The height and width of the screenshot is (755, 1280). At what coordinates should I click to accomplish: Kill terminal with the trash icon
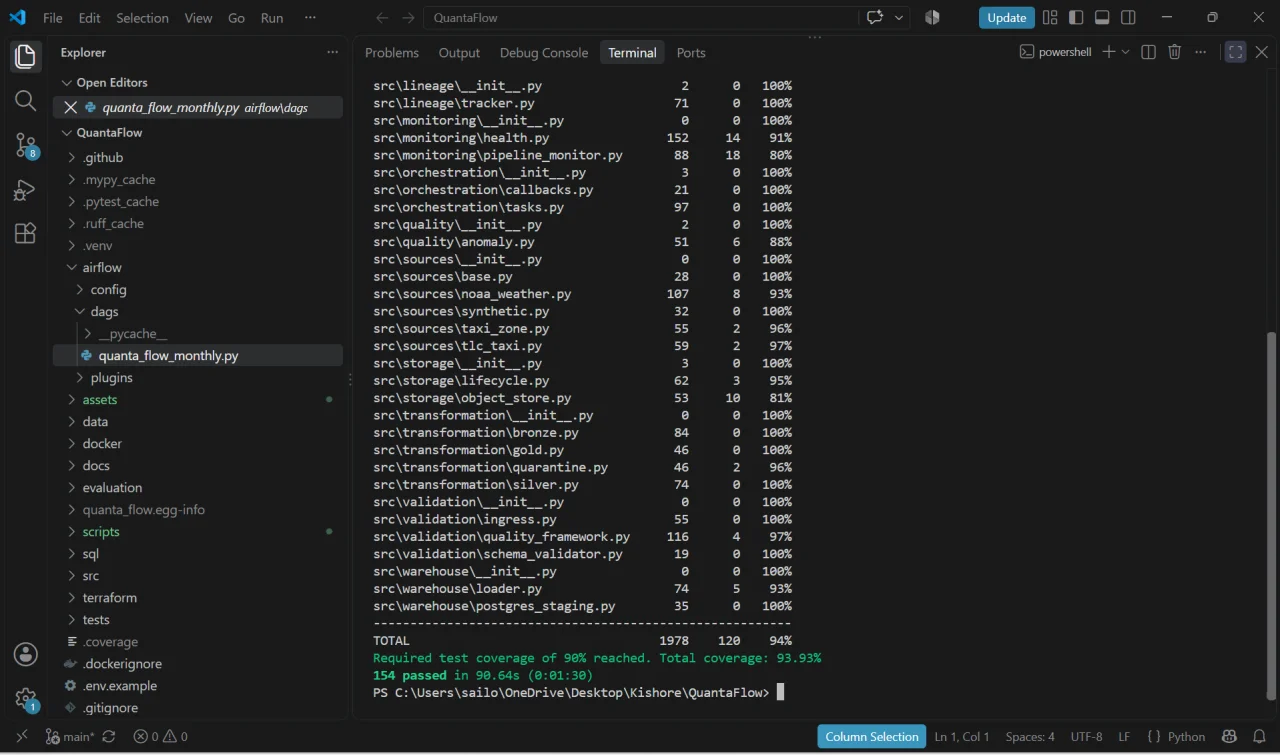click(1175, 52)
